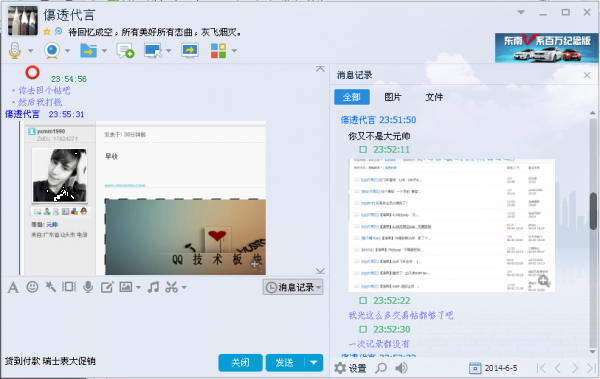
Task: Record a voice message with the mic icon
Action: [x=88, y=287]
